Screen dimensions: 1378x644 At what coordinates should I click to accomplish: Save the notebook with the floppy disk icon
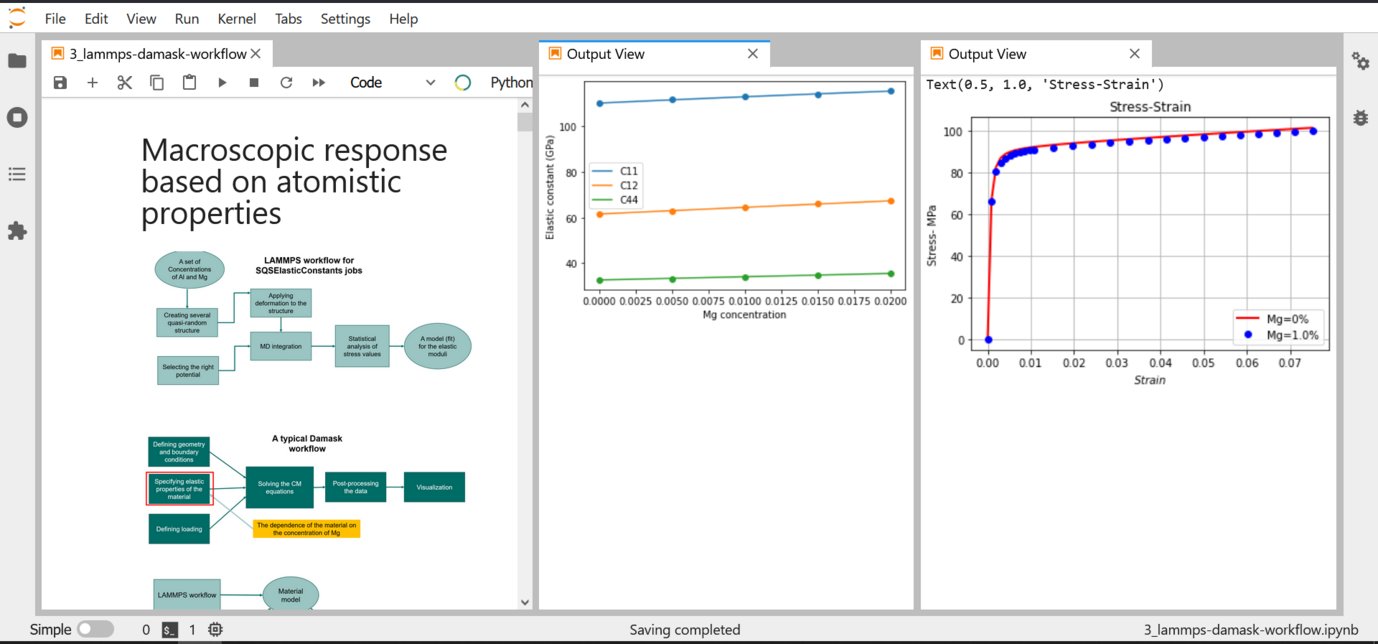click(60, 83)
